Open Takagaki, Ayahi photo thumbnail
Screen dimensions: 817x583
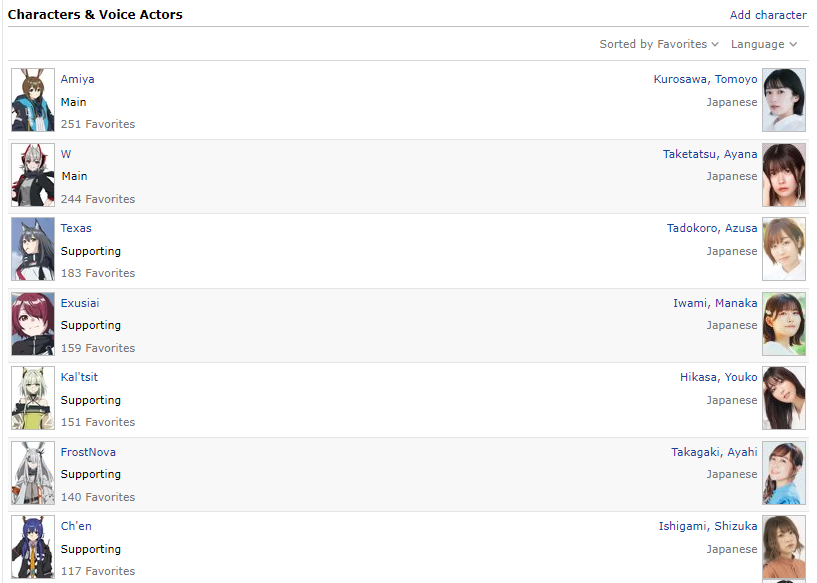click(784, 473)
